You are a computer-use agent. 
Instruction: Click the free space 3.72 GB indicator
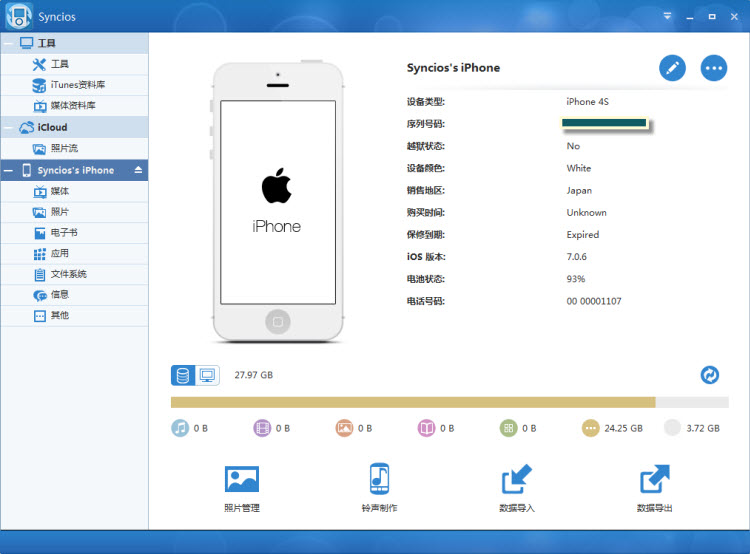[673, 428]
